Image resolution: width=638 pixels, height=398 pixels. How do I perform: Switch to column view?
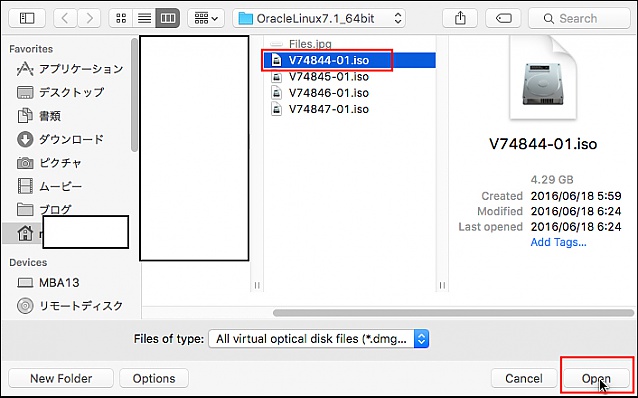tap(168, 18)
